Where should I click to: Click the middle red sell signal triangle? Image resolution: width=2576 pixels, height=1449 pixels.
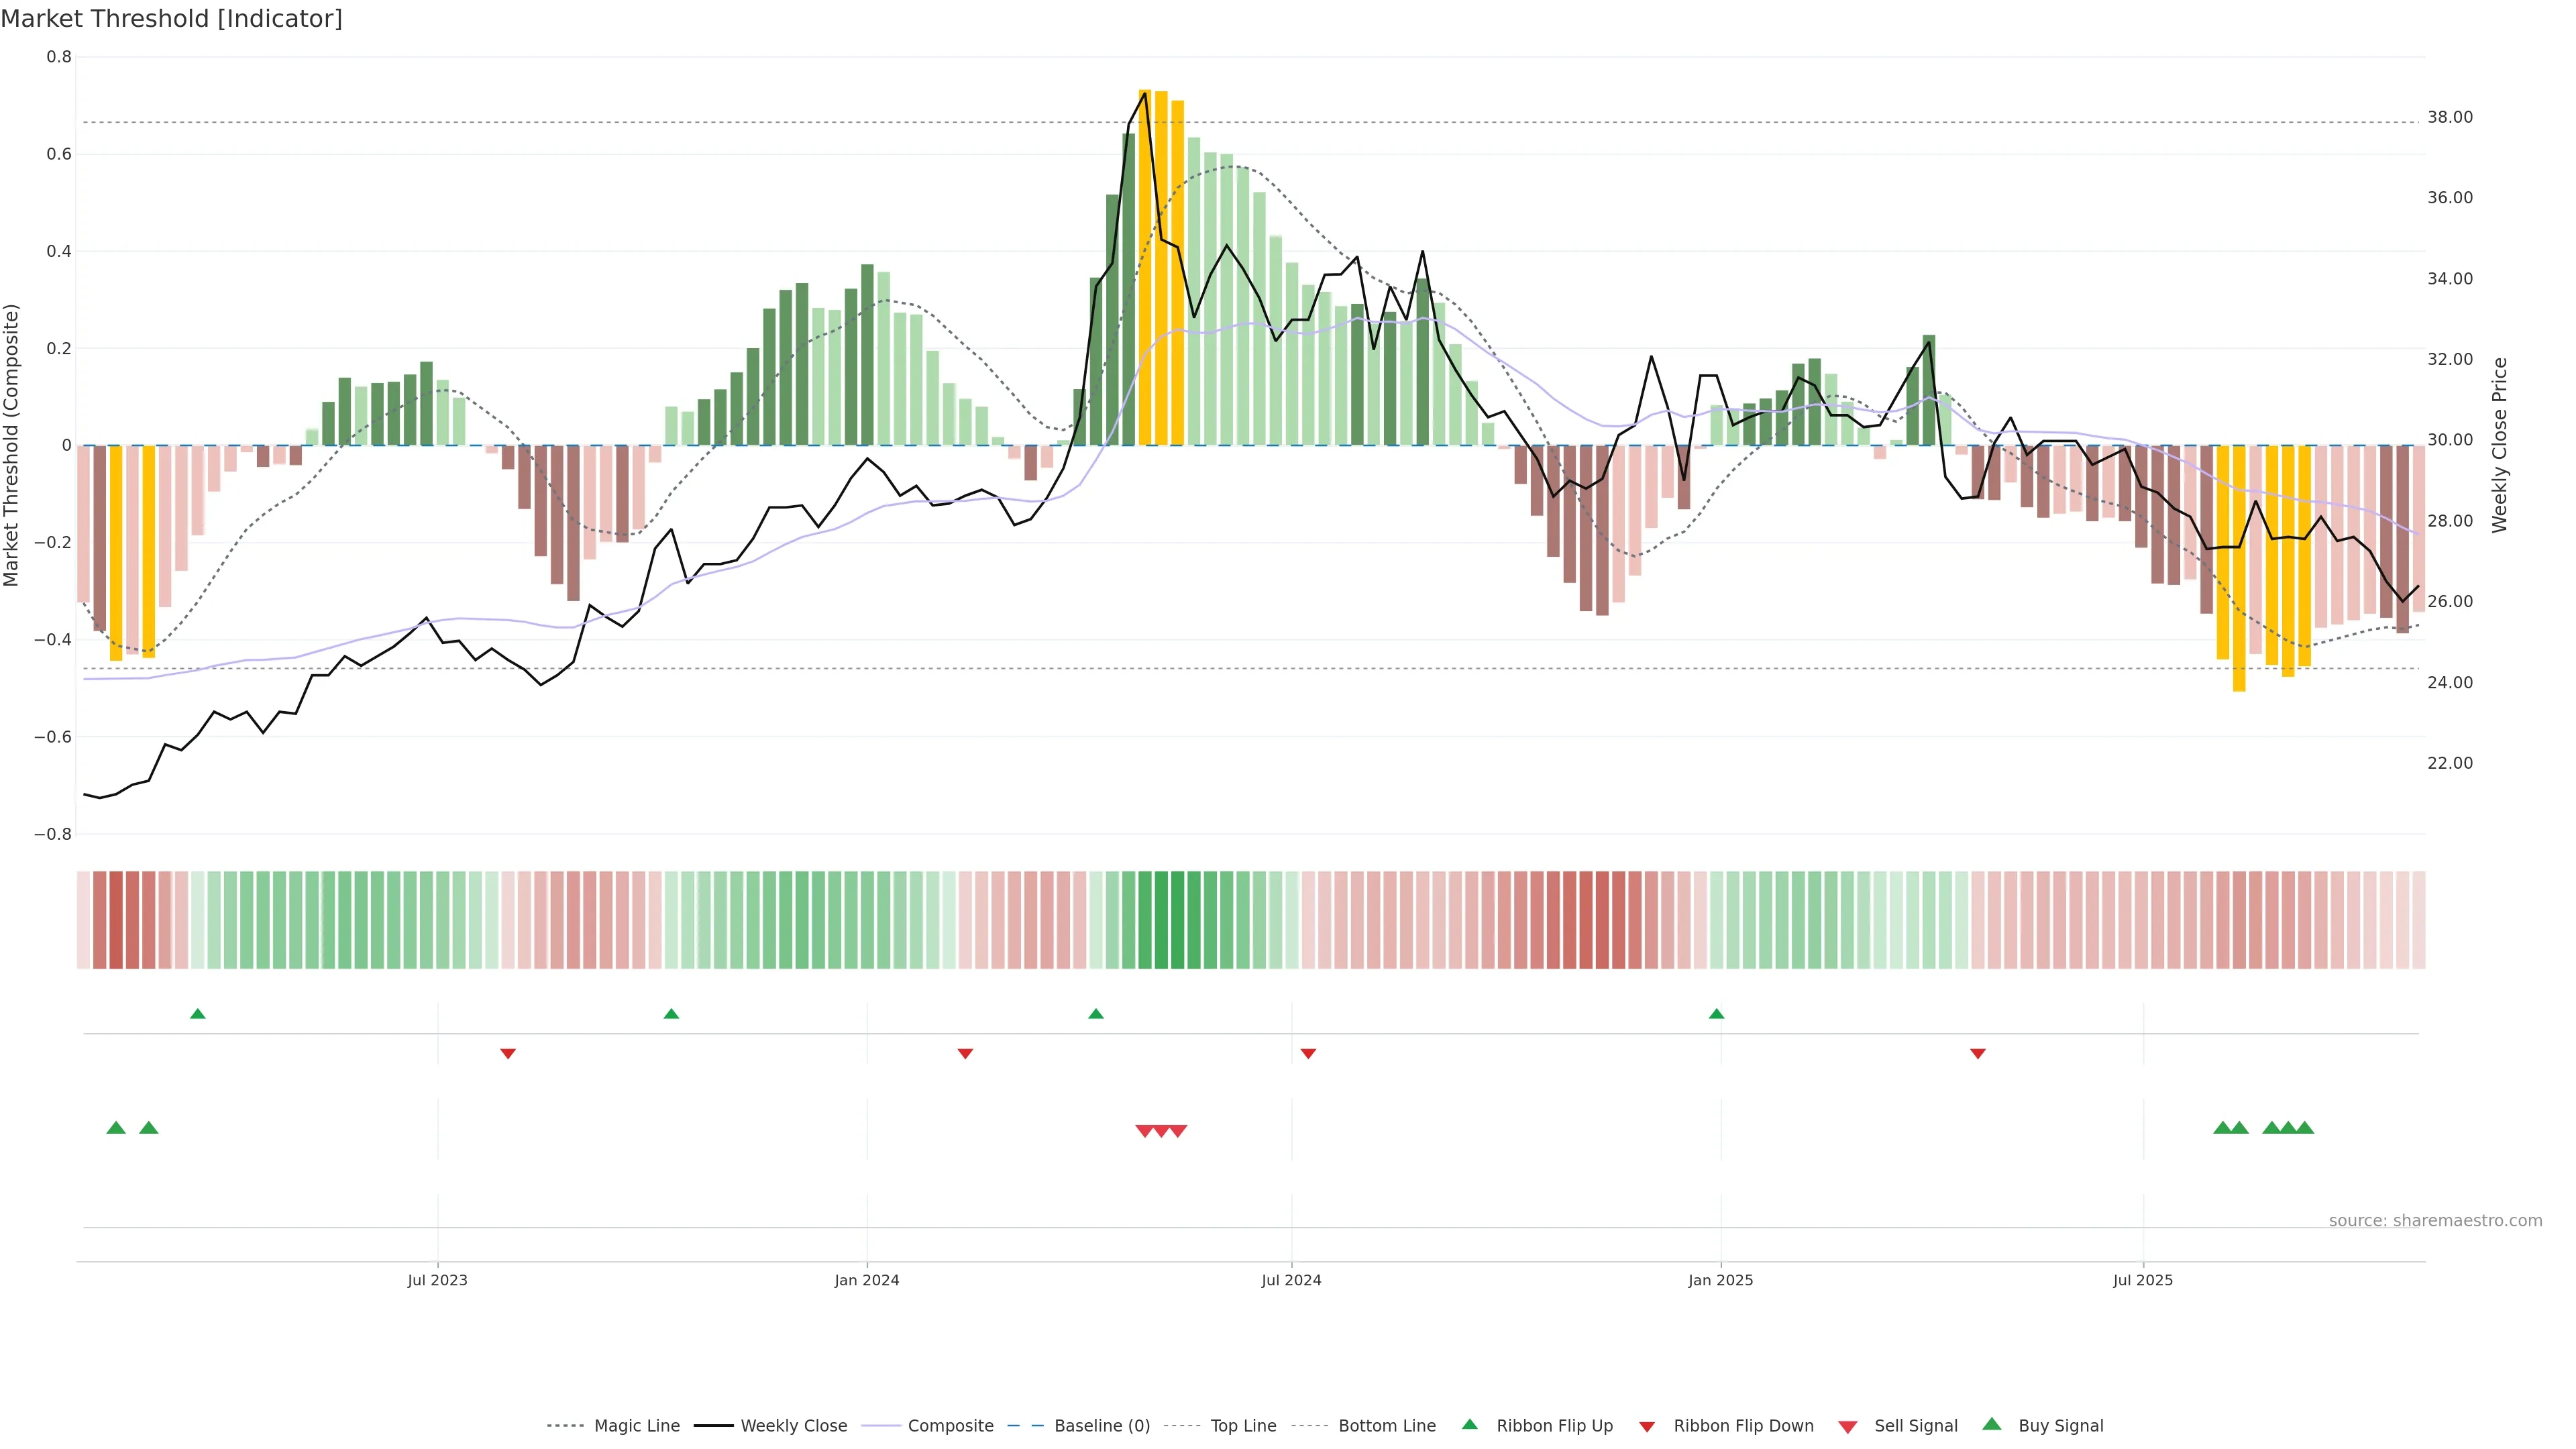pyautogui.click(x=1161, y=1131)
